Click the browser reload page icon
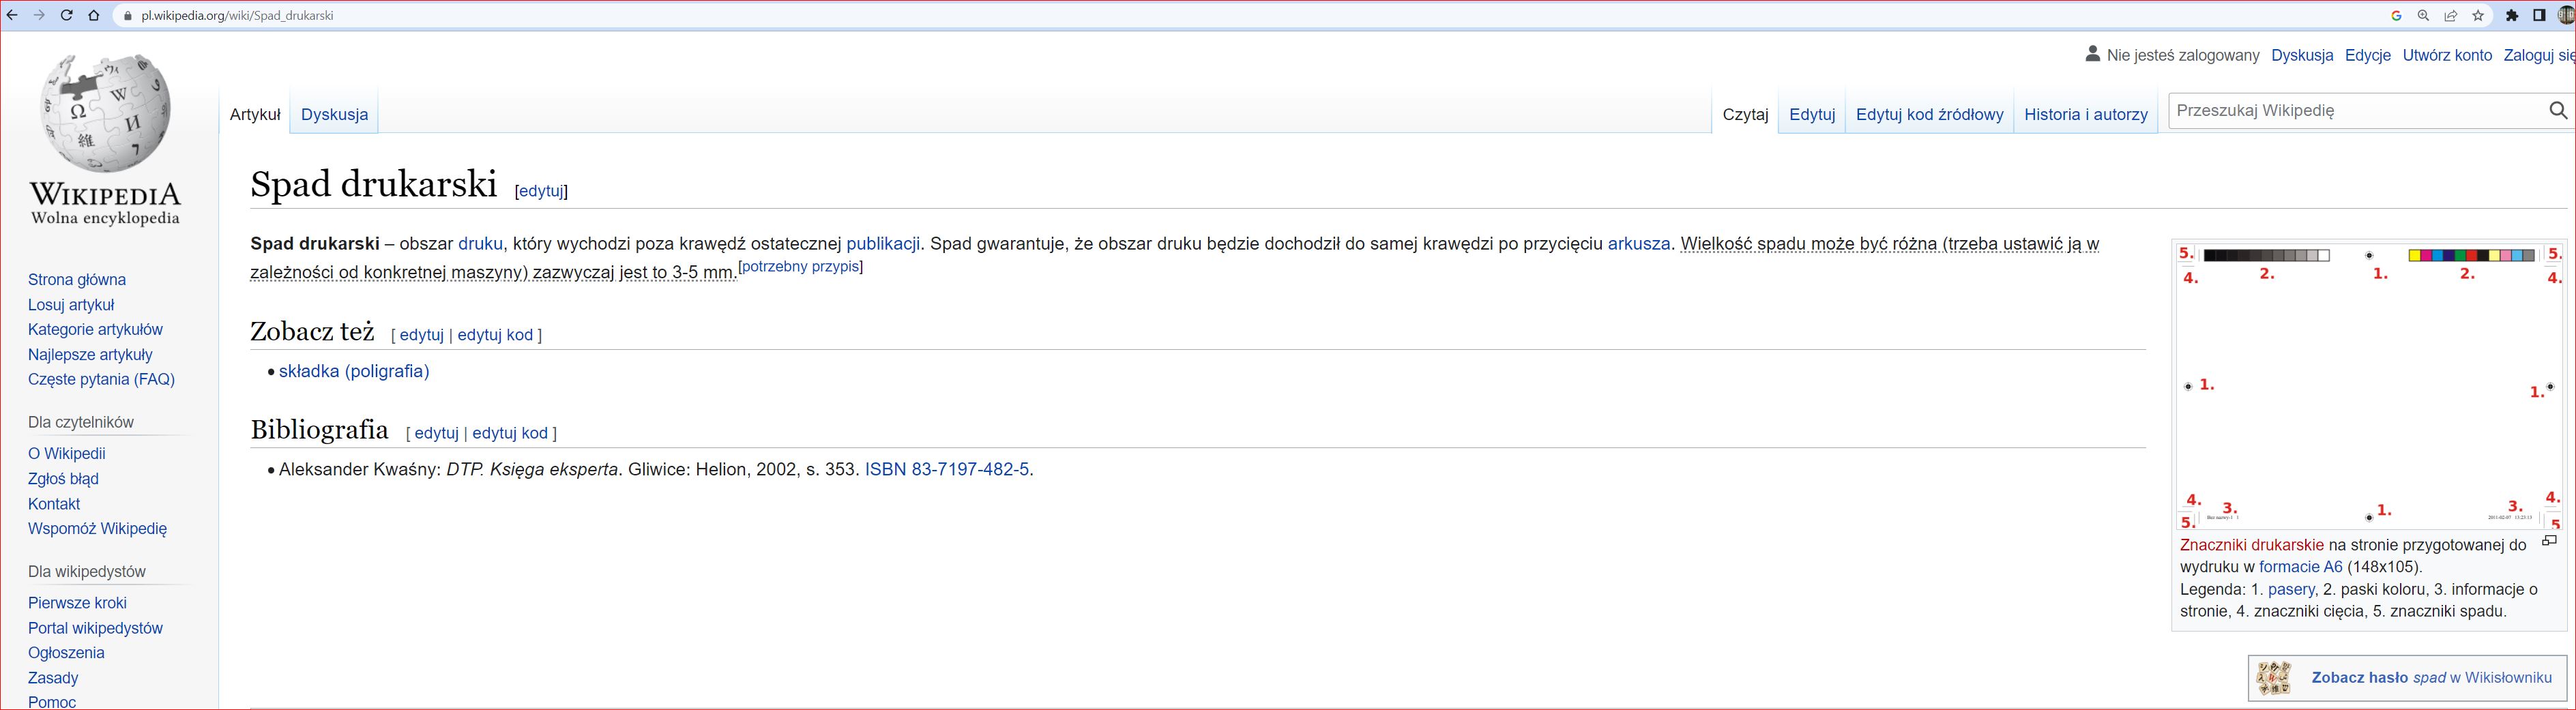Viewport: 2576px width, 710px height. tap(67, 16)
